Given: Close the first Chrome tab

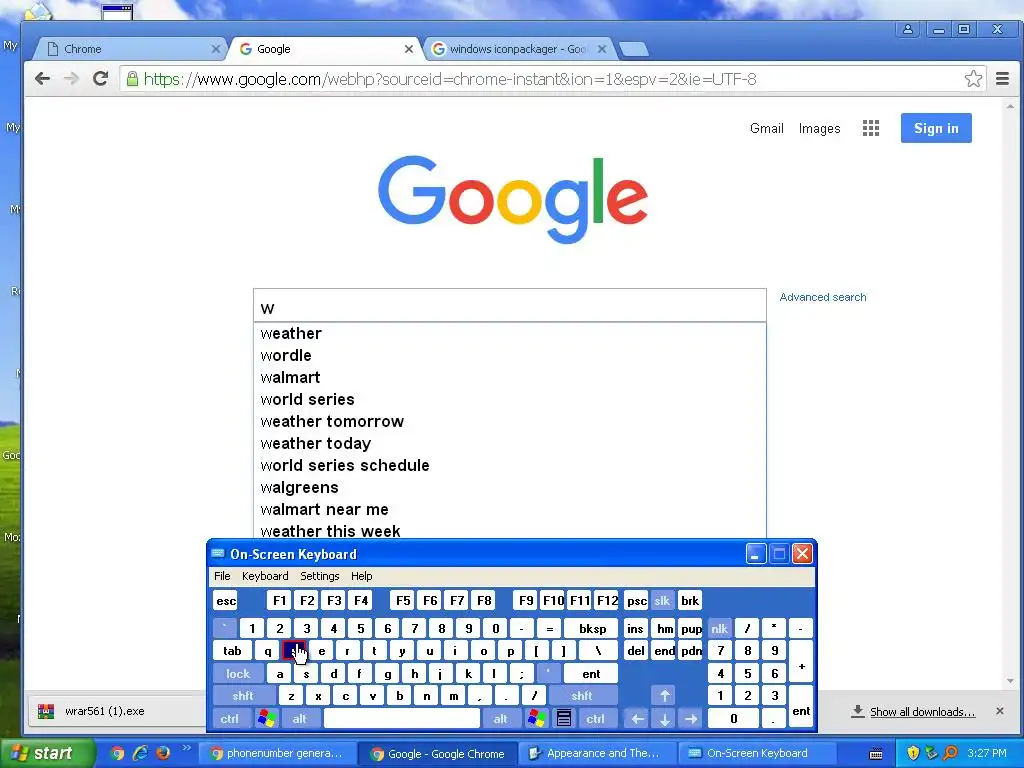Looking at the screenshot, I should [216, 49].
